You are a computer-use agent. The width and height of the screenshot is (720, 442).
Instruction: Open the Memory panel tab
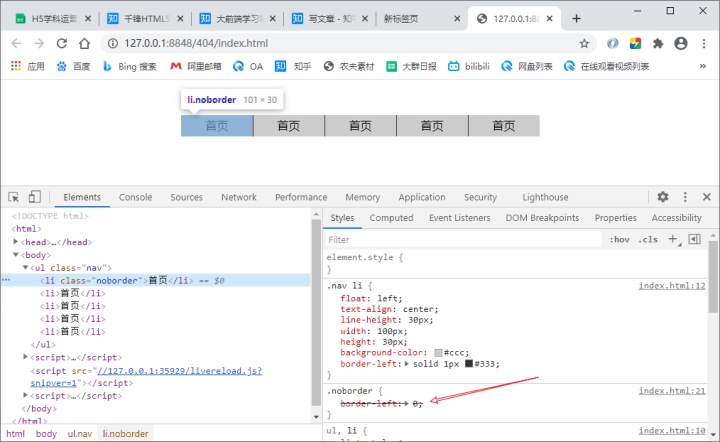point(363,197)
